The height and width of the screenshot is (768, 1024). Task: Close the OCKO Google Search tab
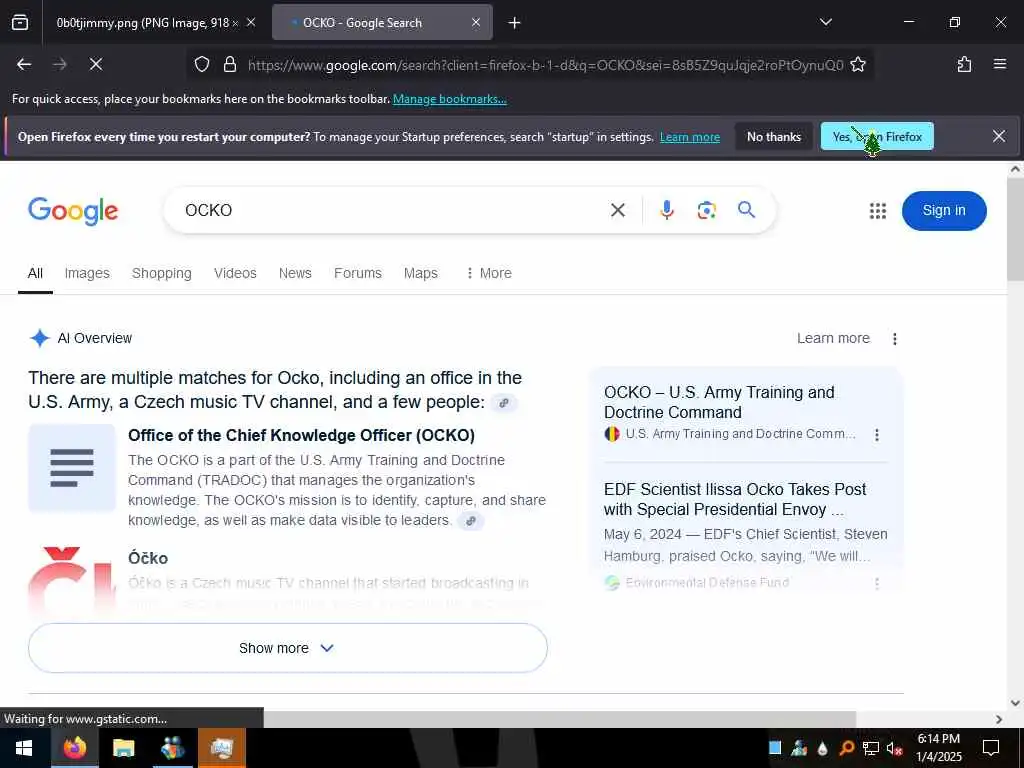pos(476,22)
